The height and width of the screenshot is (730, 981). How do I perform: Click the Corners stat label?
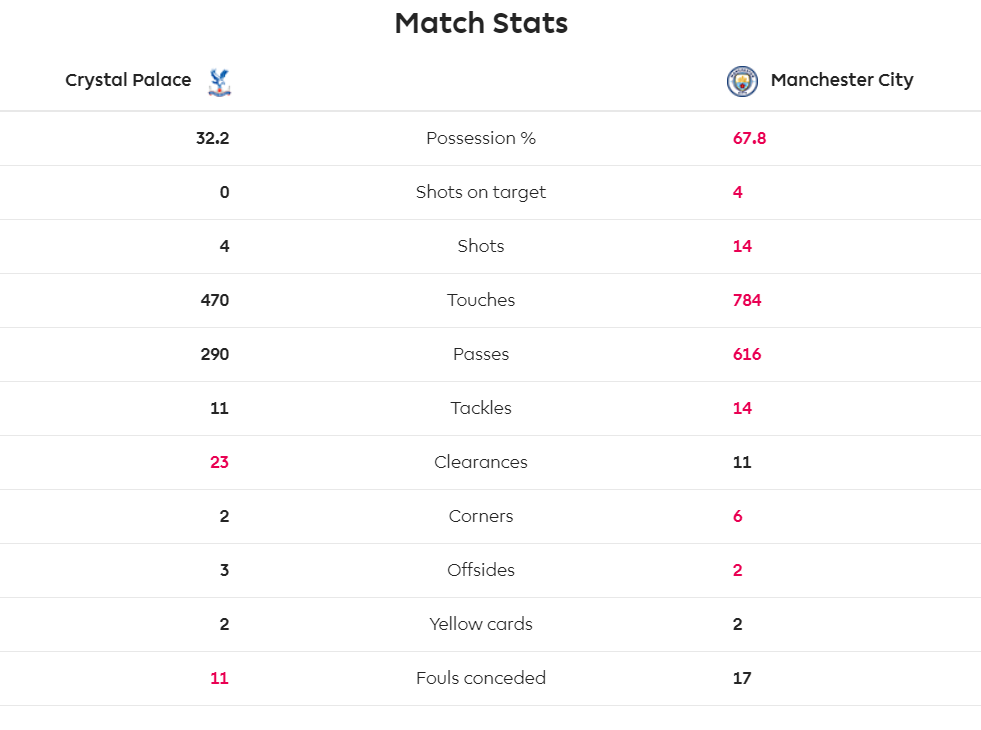480,516
